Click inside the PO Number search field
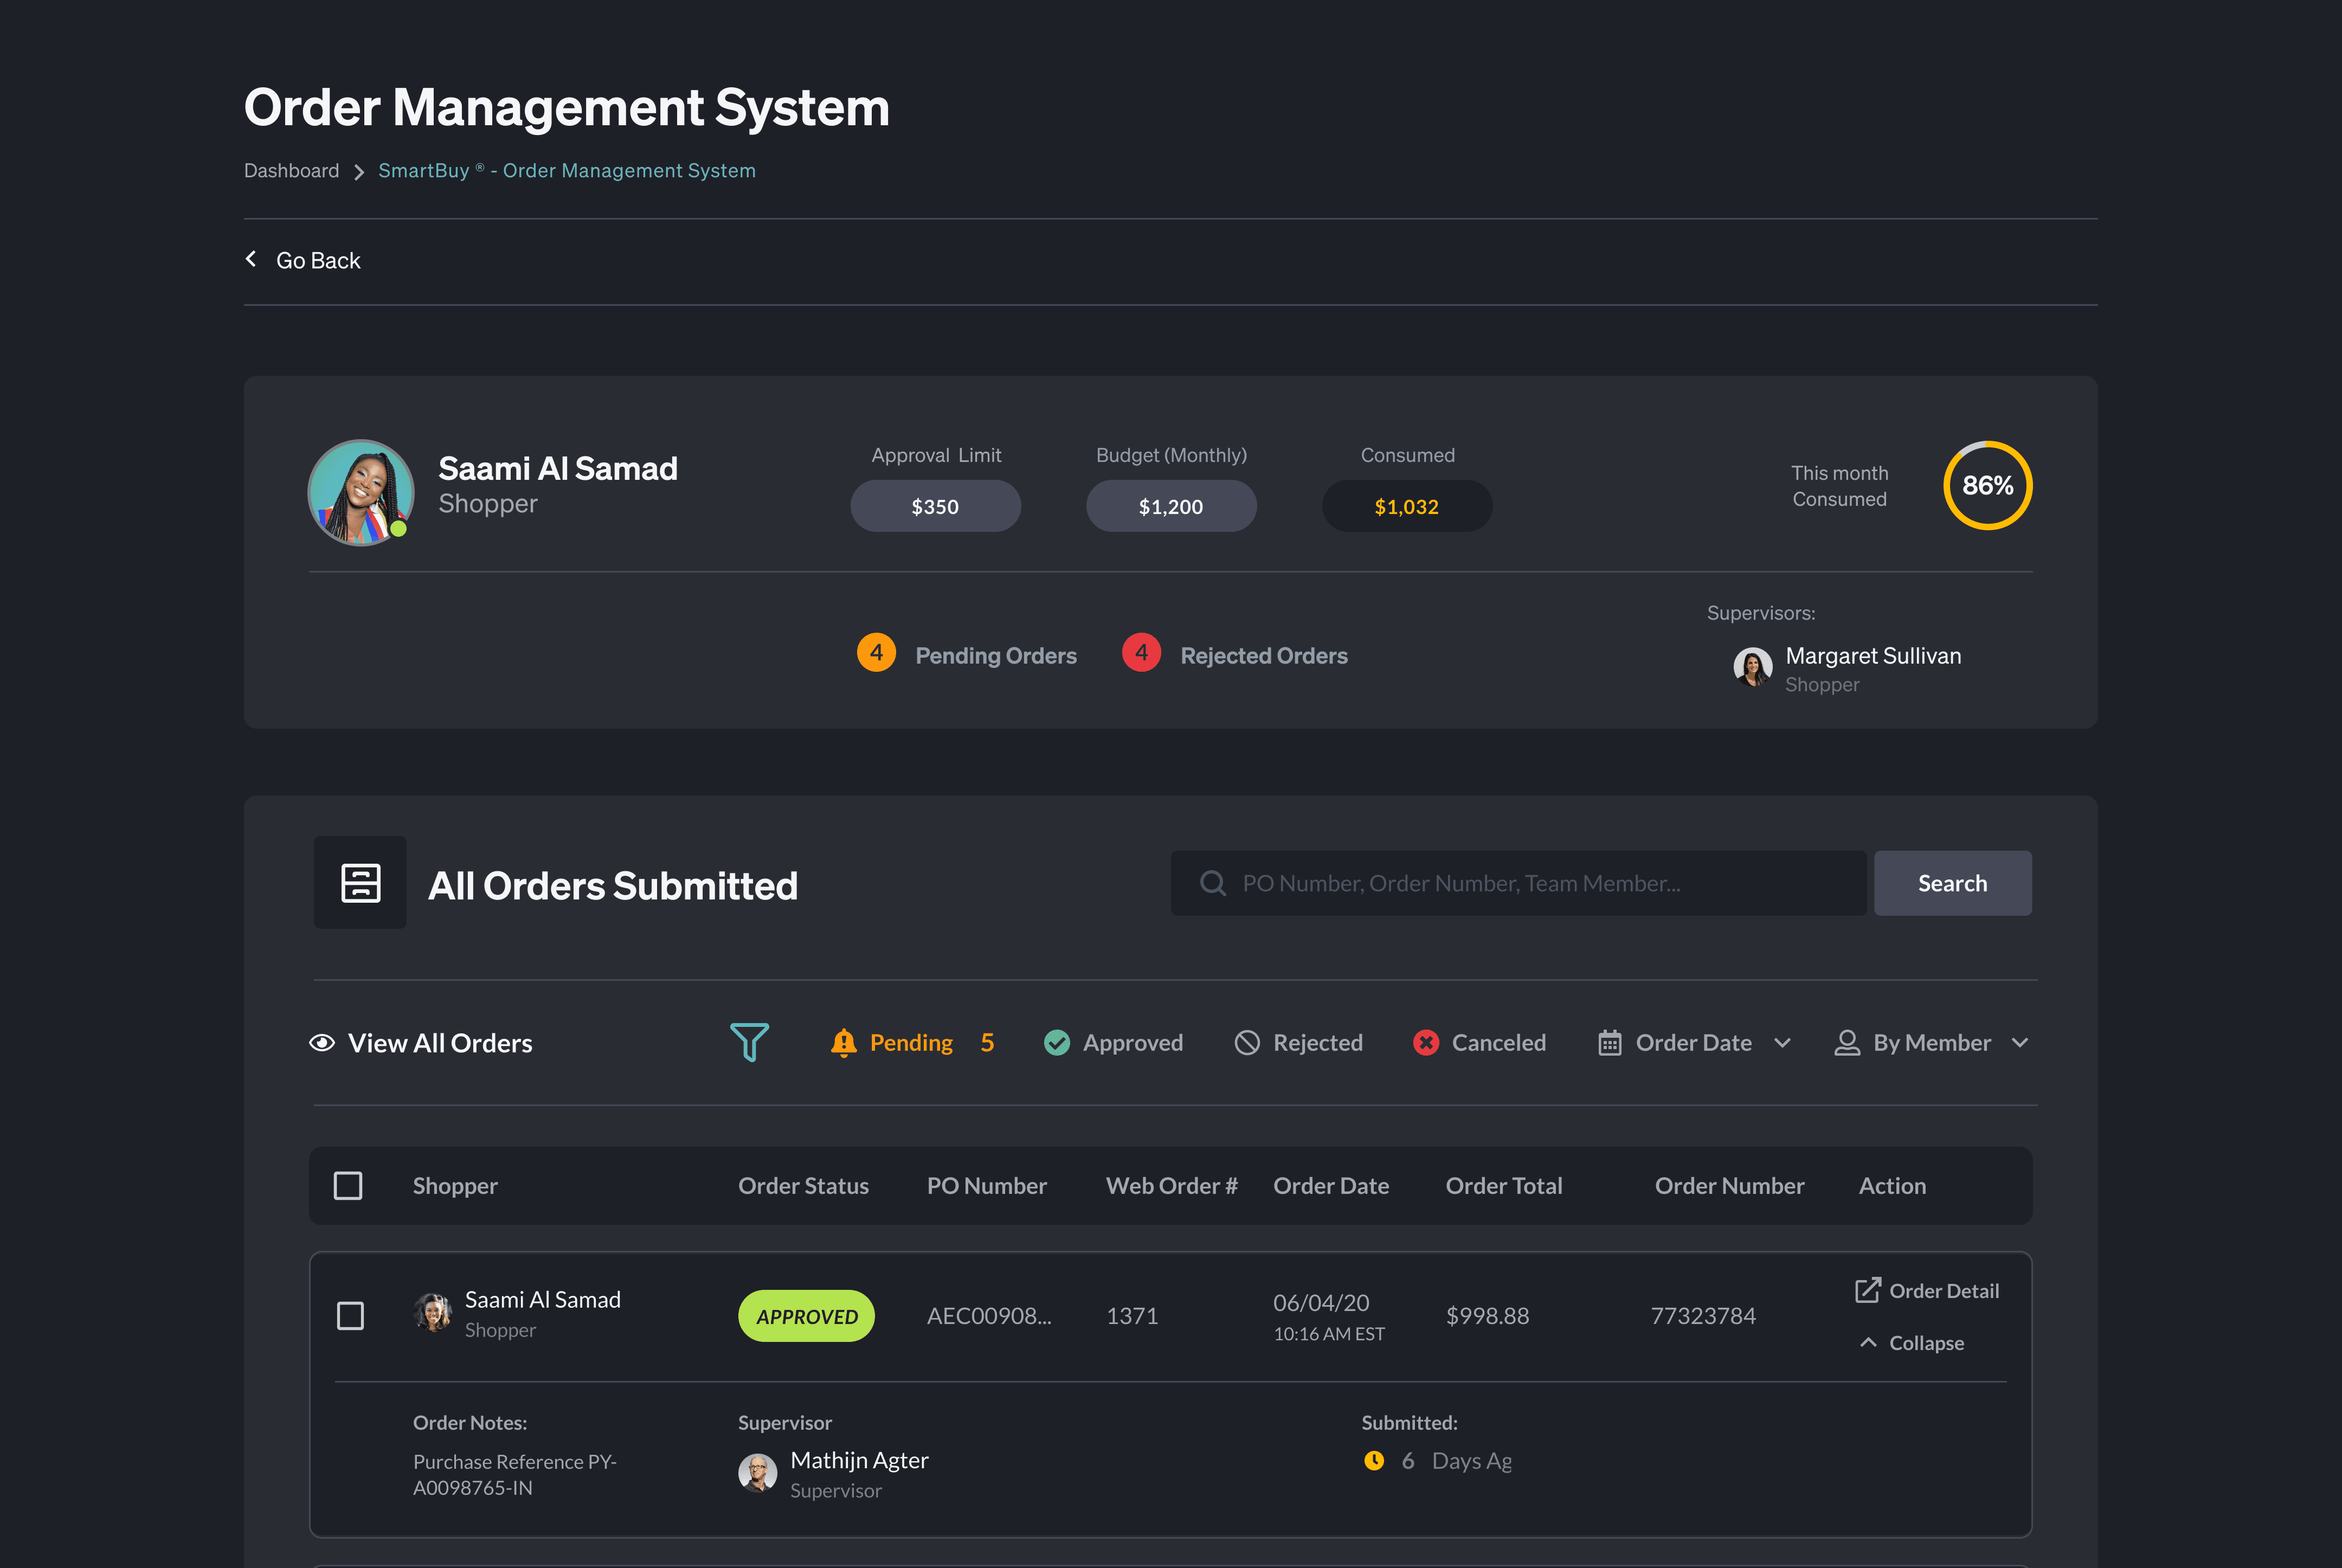This screenshot has height=1568, width=2342. click(x=1500, y=883)
